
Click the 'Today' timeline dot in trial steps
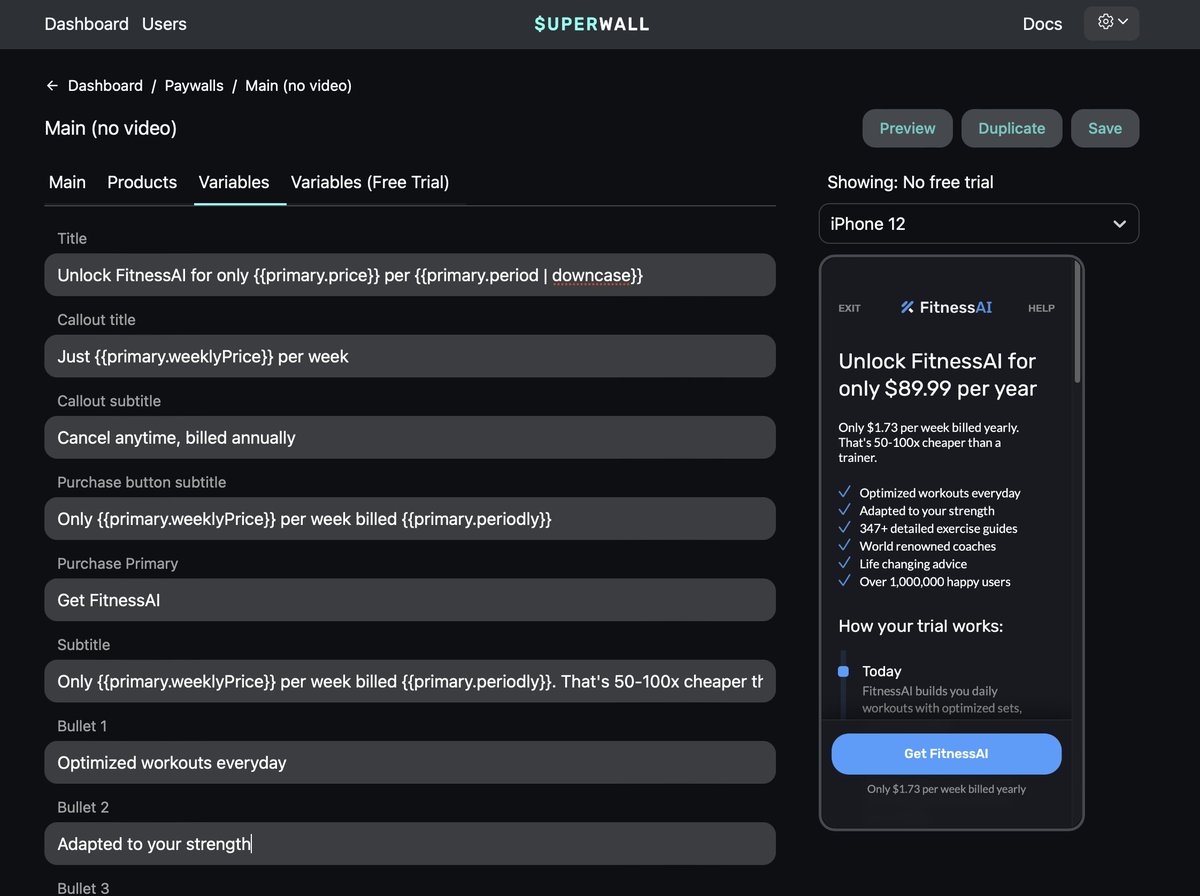click(x=842, y=670)
